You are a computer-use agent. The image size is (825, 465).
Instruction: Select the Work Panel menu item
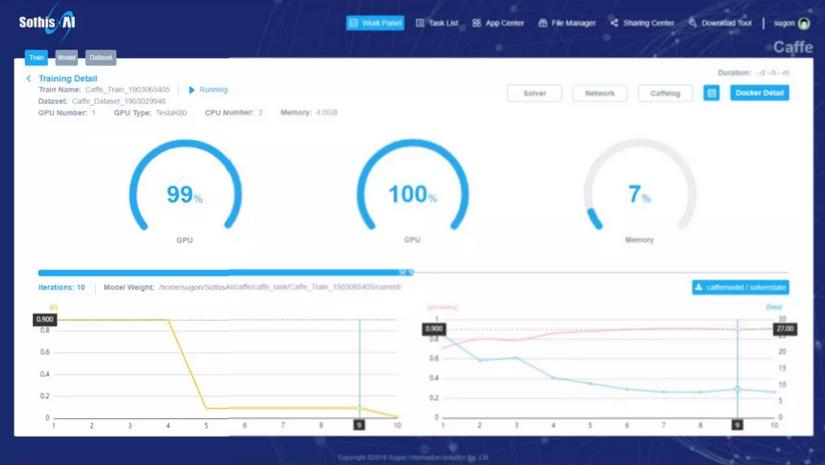coord(375,23)
